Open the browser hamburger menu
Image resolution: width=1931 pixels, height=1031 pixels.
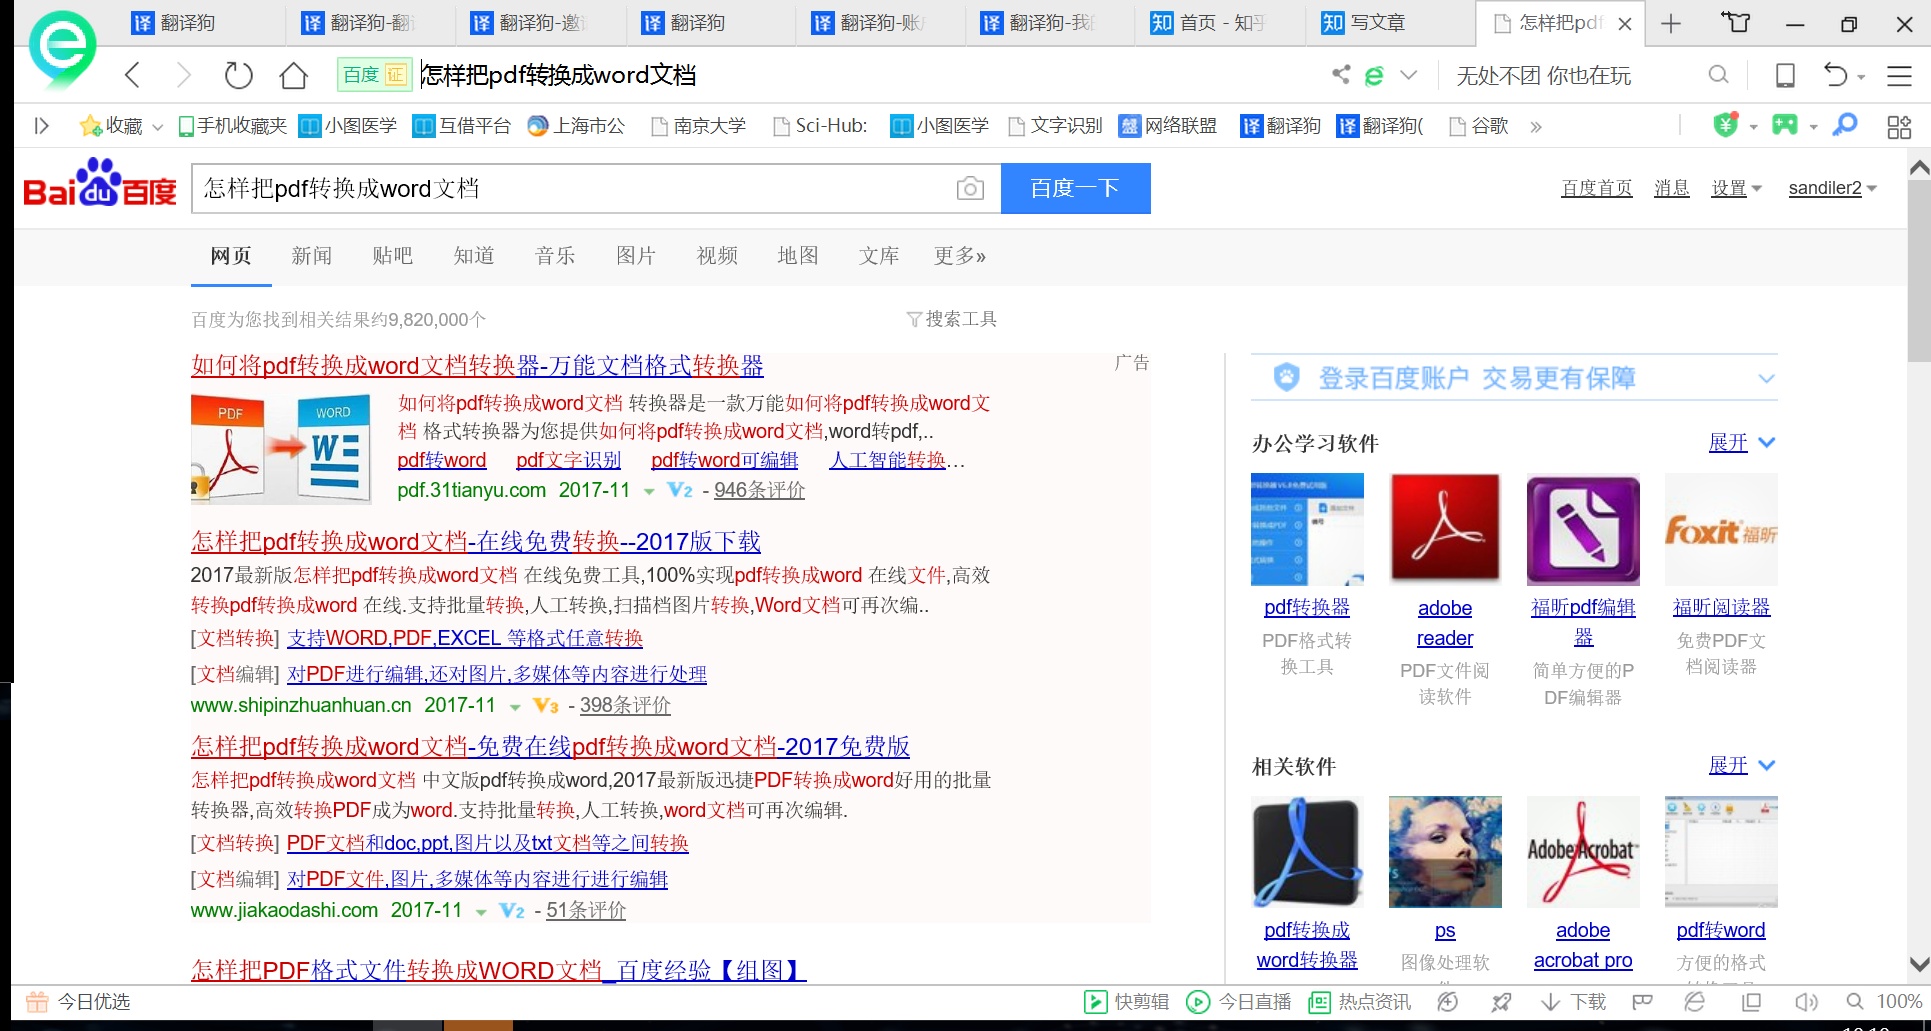point(1899,75)
